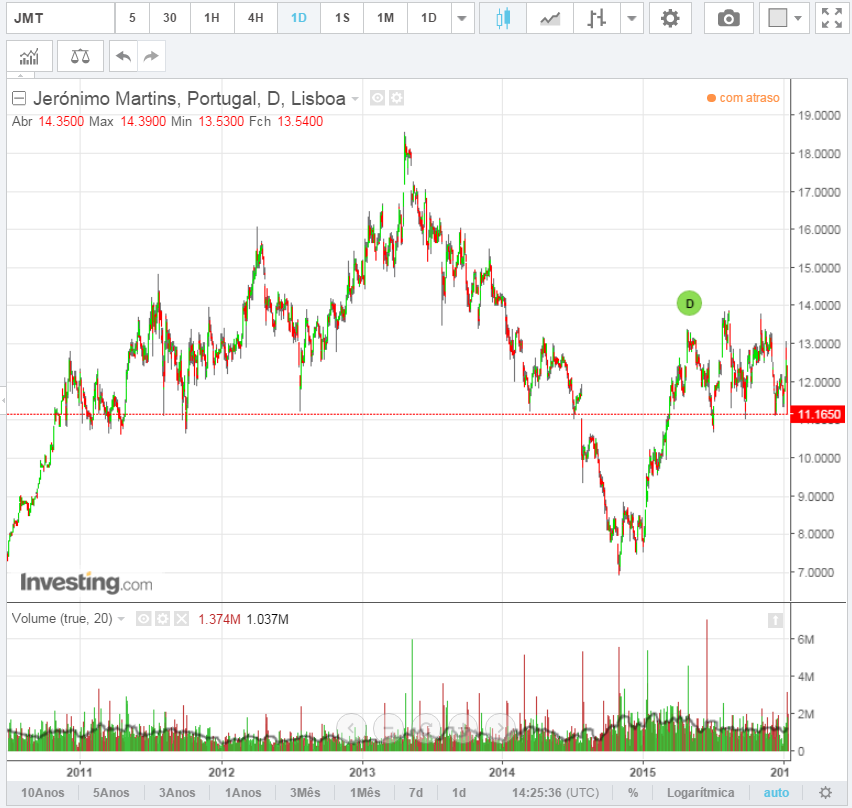
Task: Open Volume indicator settings gear icon
Action: [162, 619]
